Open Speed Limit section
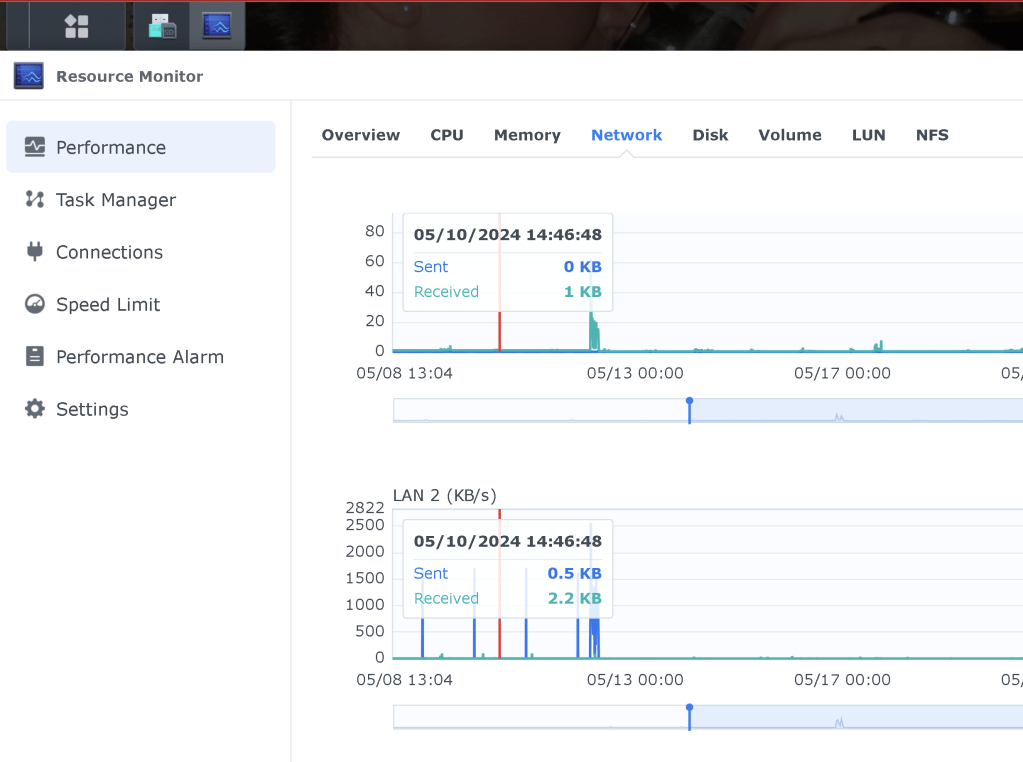 (x=141, y=304)
